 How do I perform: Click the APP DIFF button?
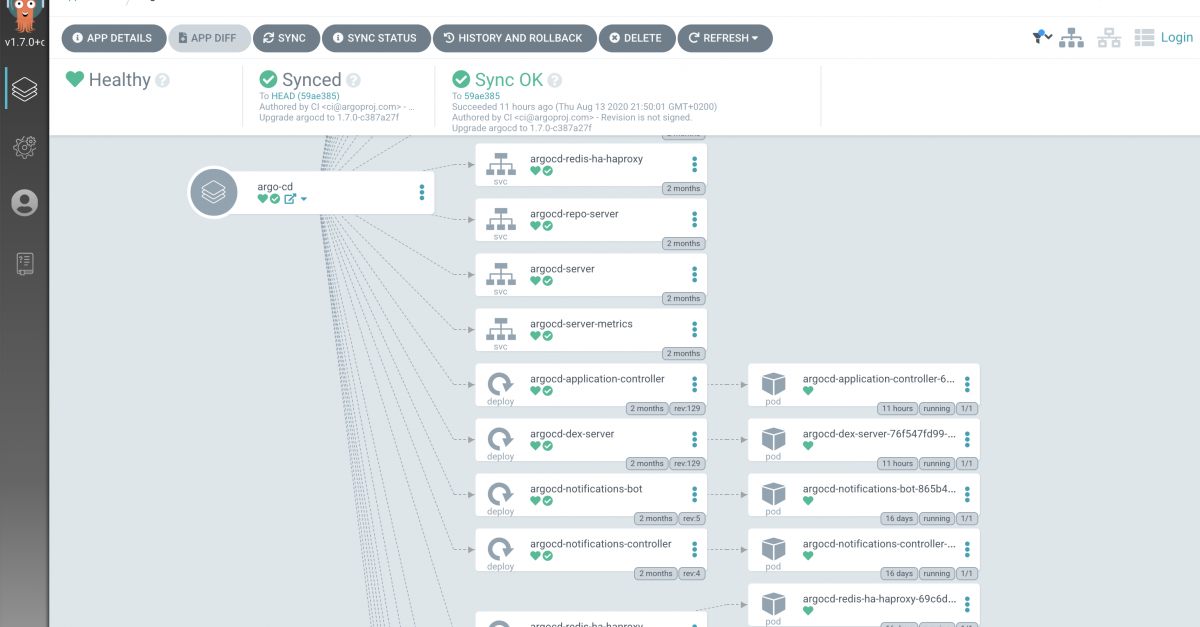click(208, 38)
